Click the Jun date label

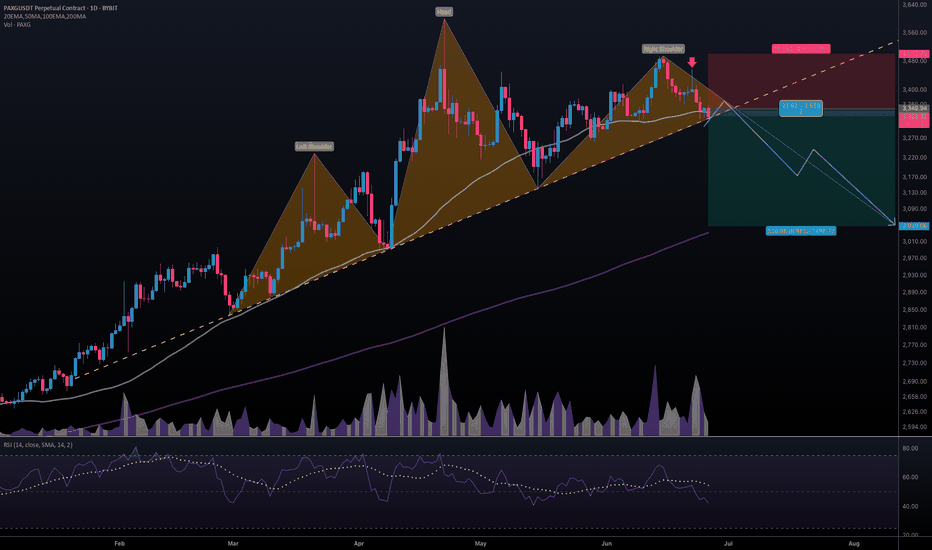(x=606, y=543)
